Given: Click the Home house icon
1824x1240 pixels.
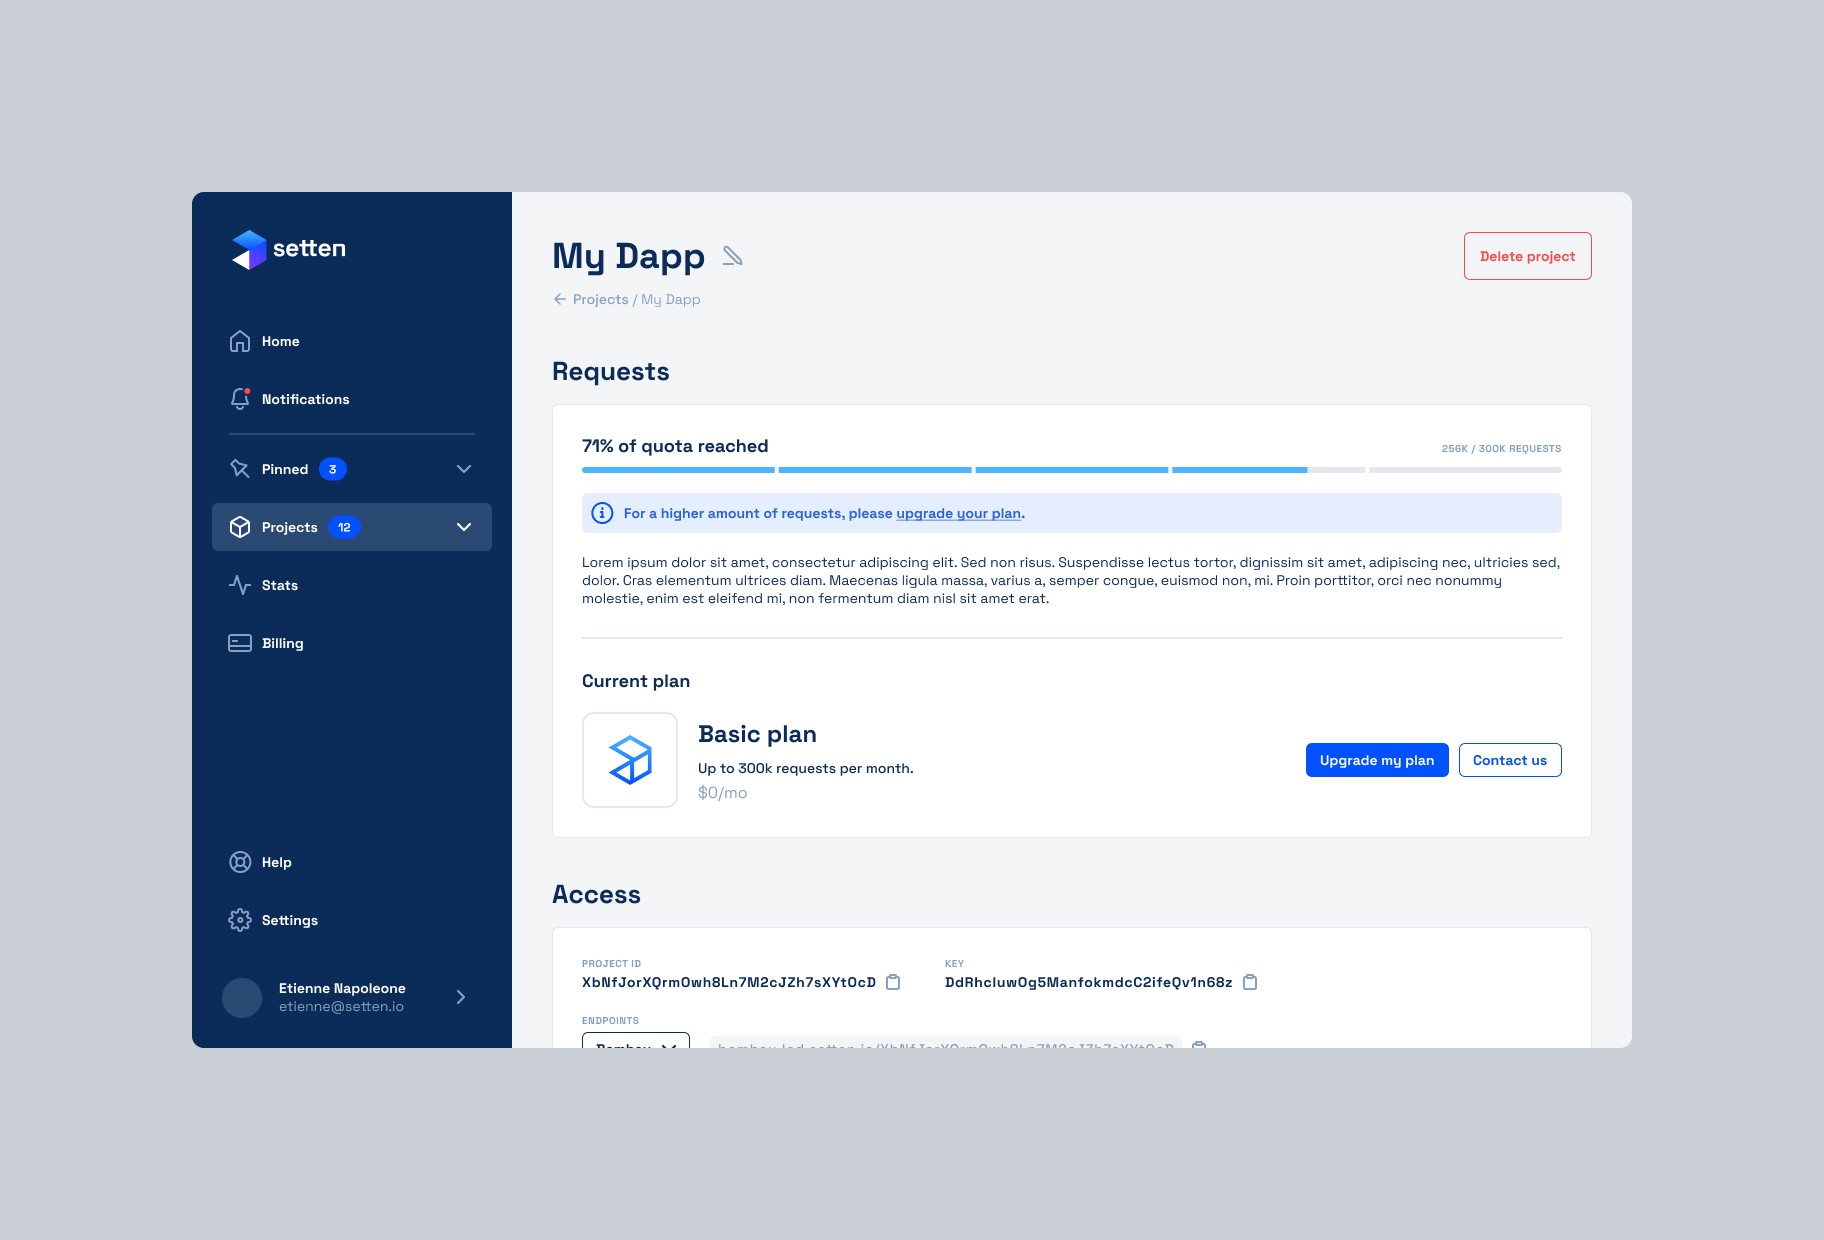Looking at the screenshot, I should coord(240,341).
